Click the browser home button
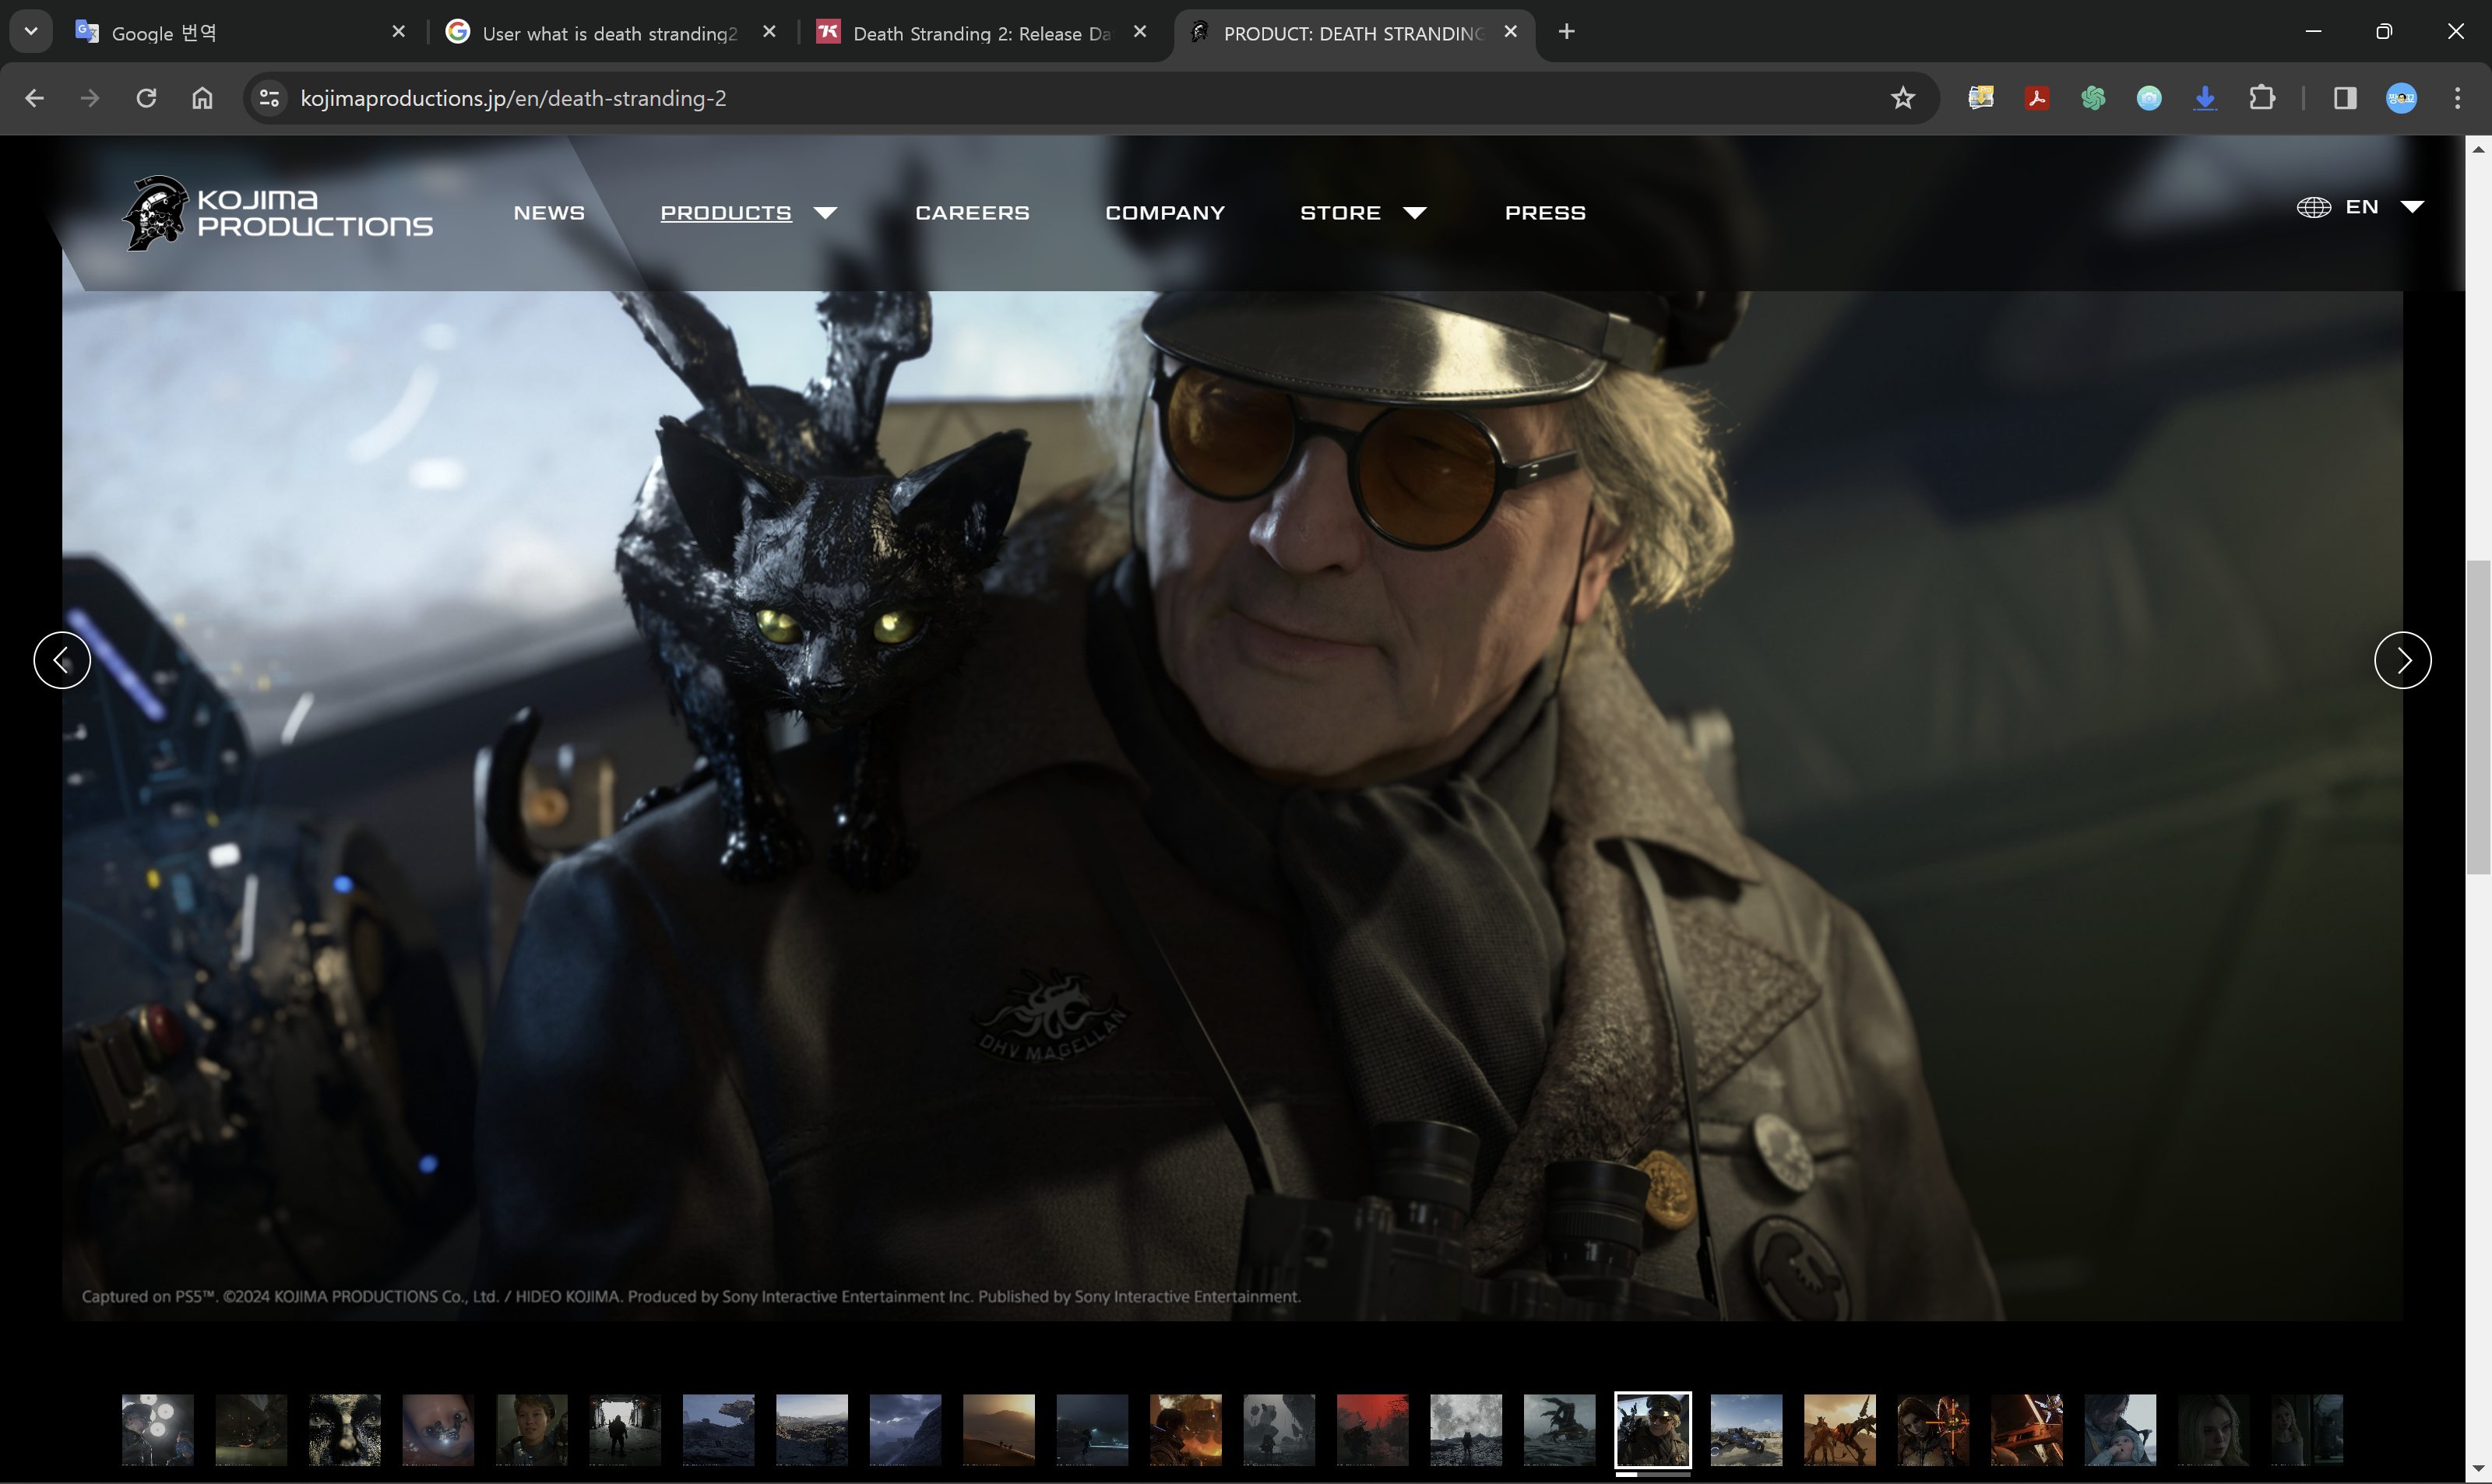The image size is (2492, 1484). click(202, 98)
